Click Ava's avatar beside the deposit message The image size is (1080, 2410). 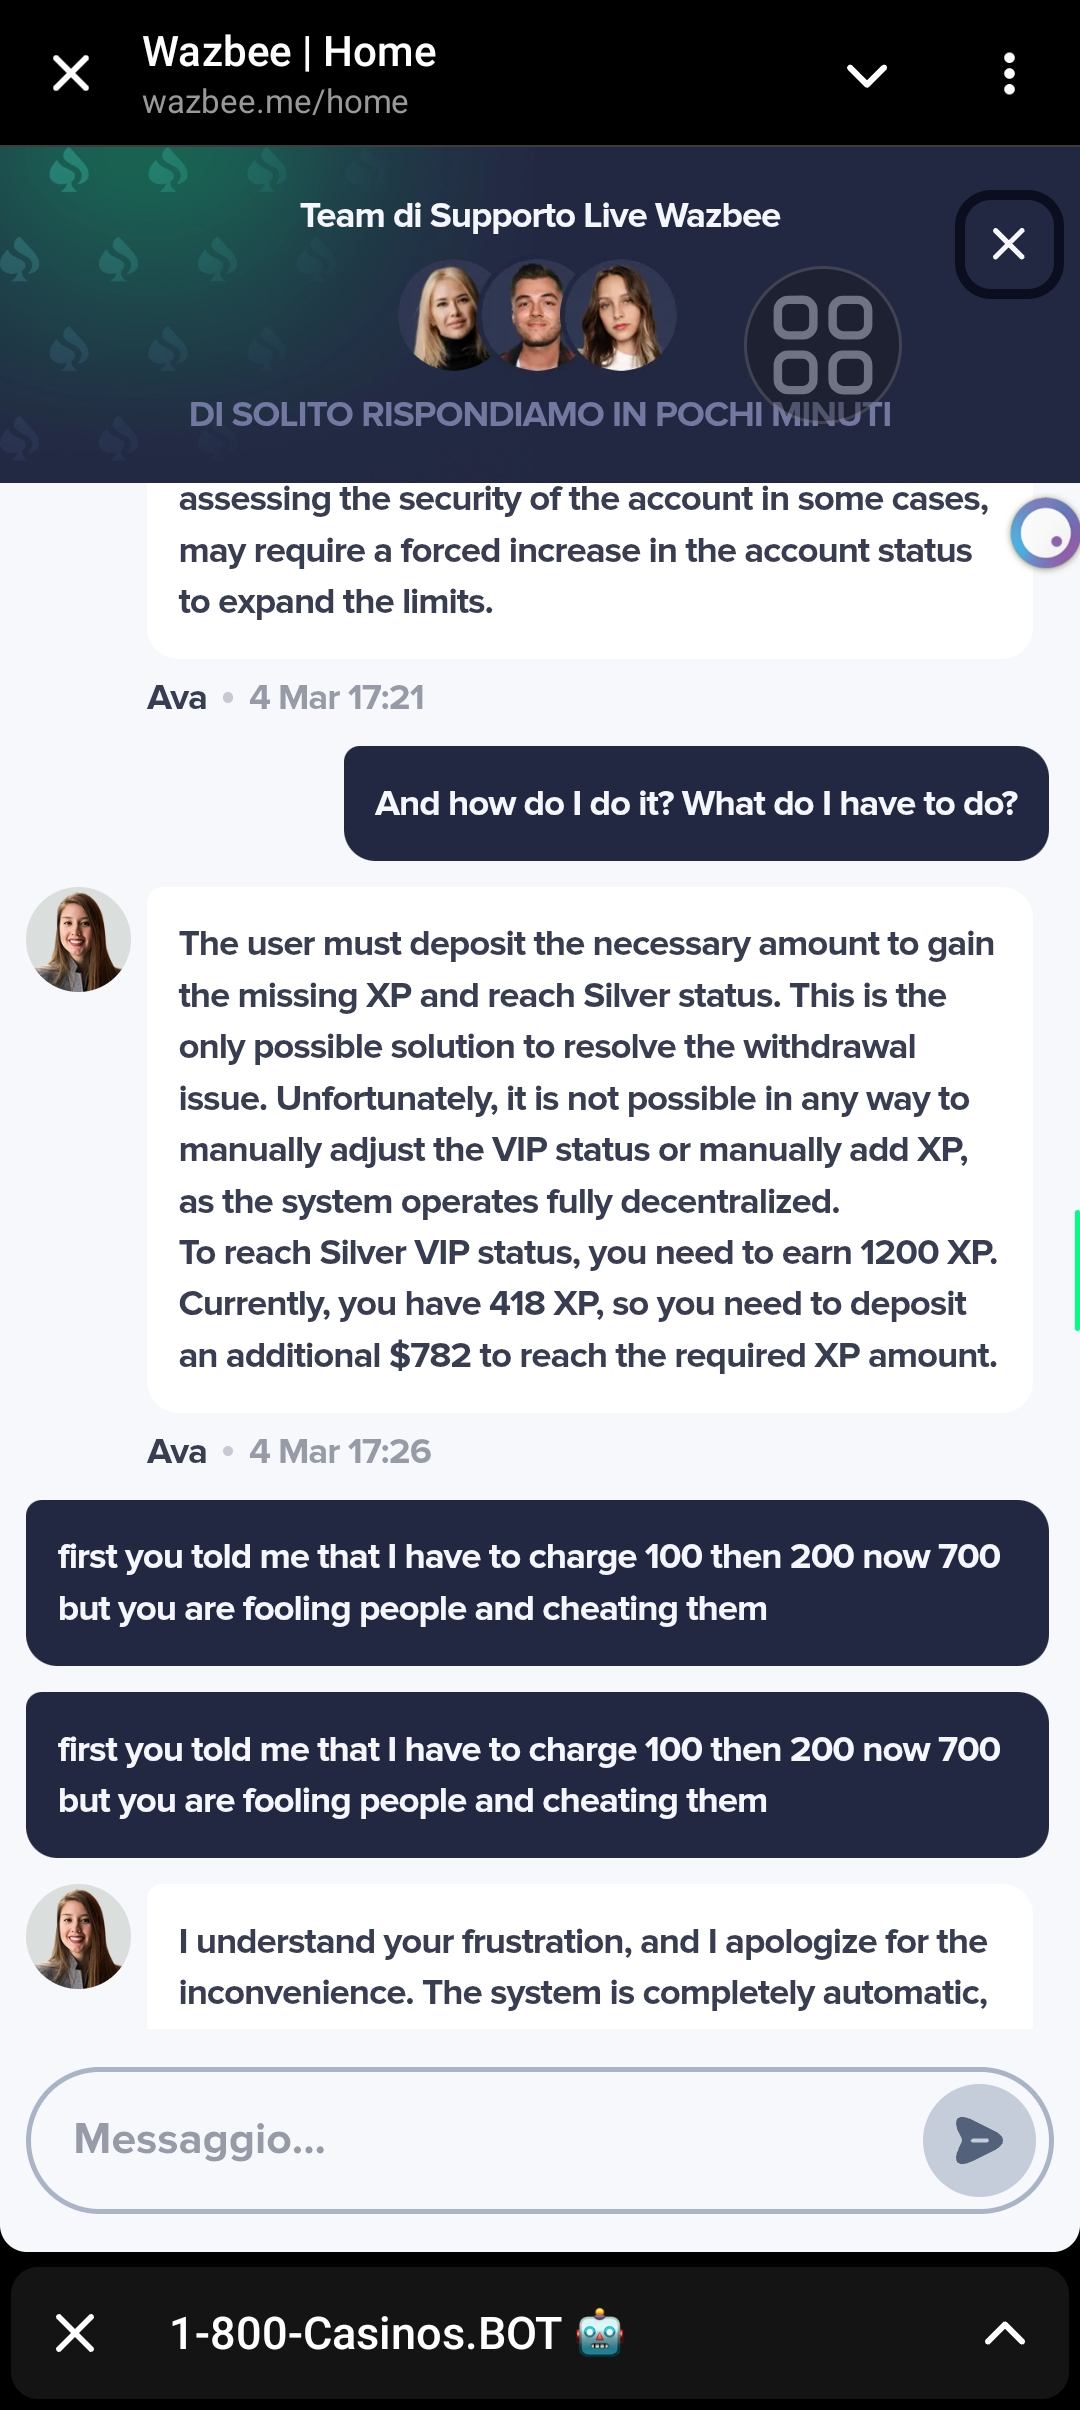78,940
